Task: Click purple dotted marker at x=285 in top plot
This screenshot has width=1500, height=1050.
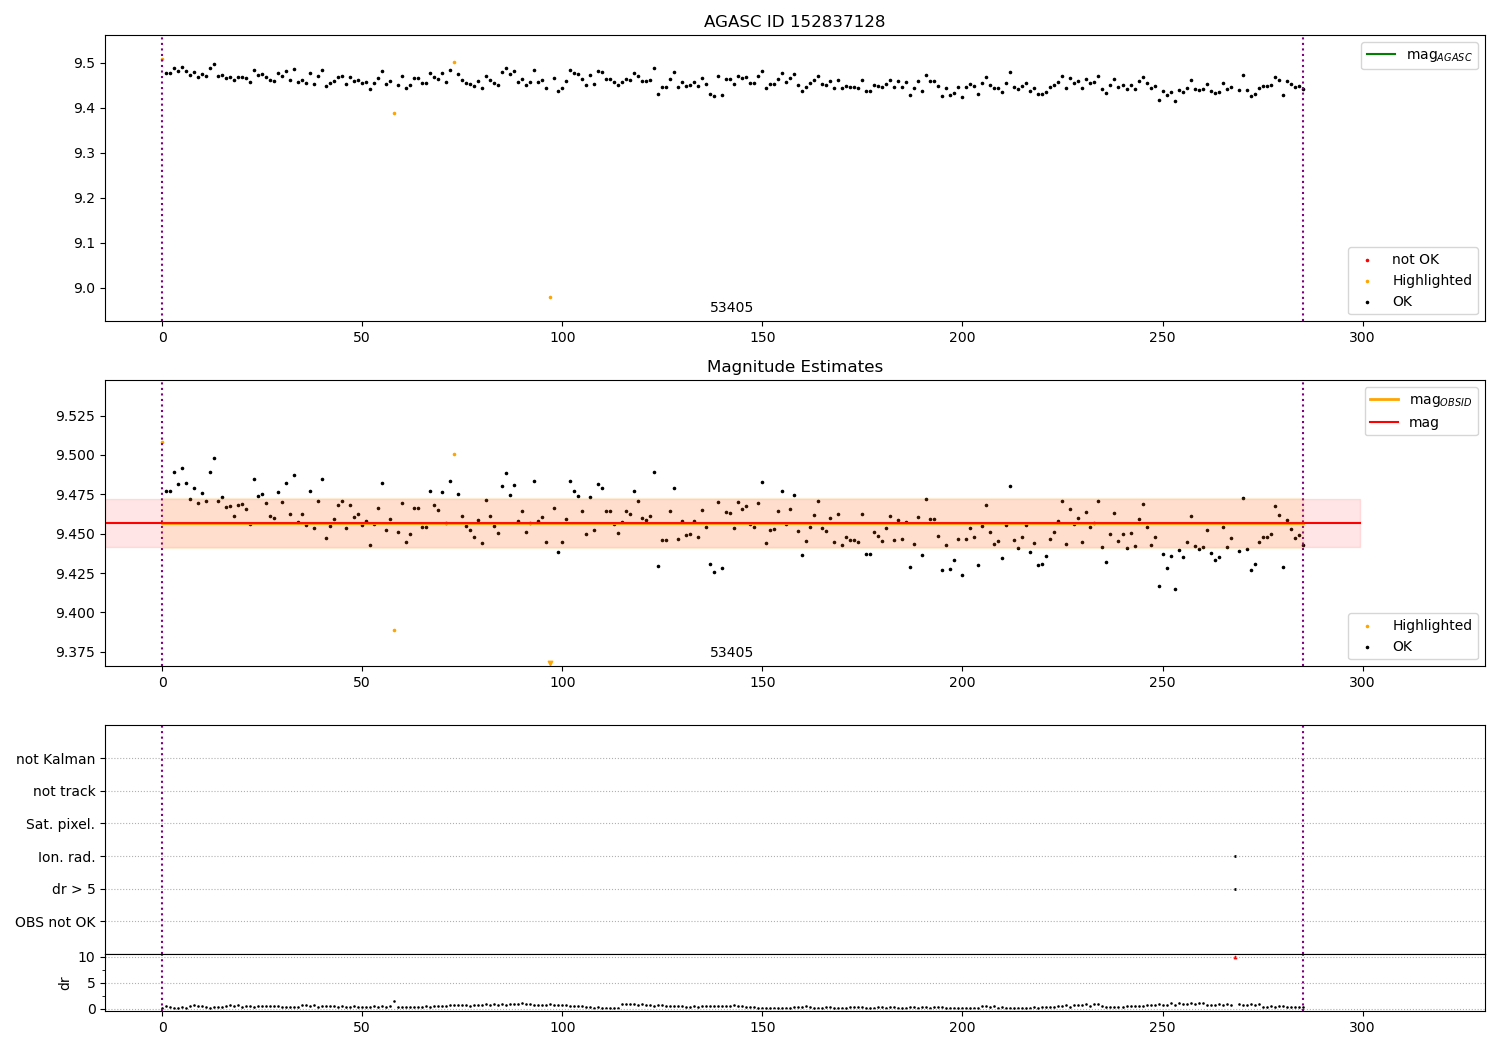Action: [x=1302, y=178]
